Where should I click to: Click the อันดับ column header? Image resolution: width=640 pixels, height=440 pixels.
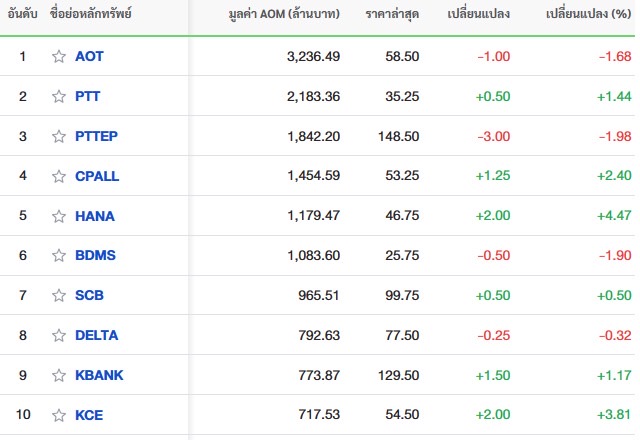click(x=22, y=14)
